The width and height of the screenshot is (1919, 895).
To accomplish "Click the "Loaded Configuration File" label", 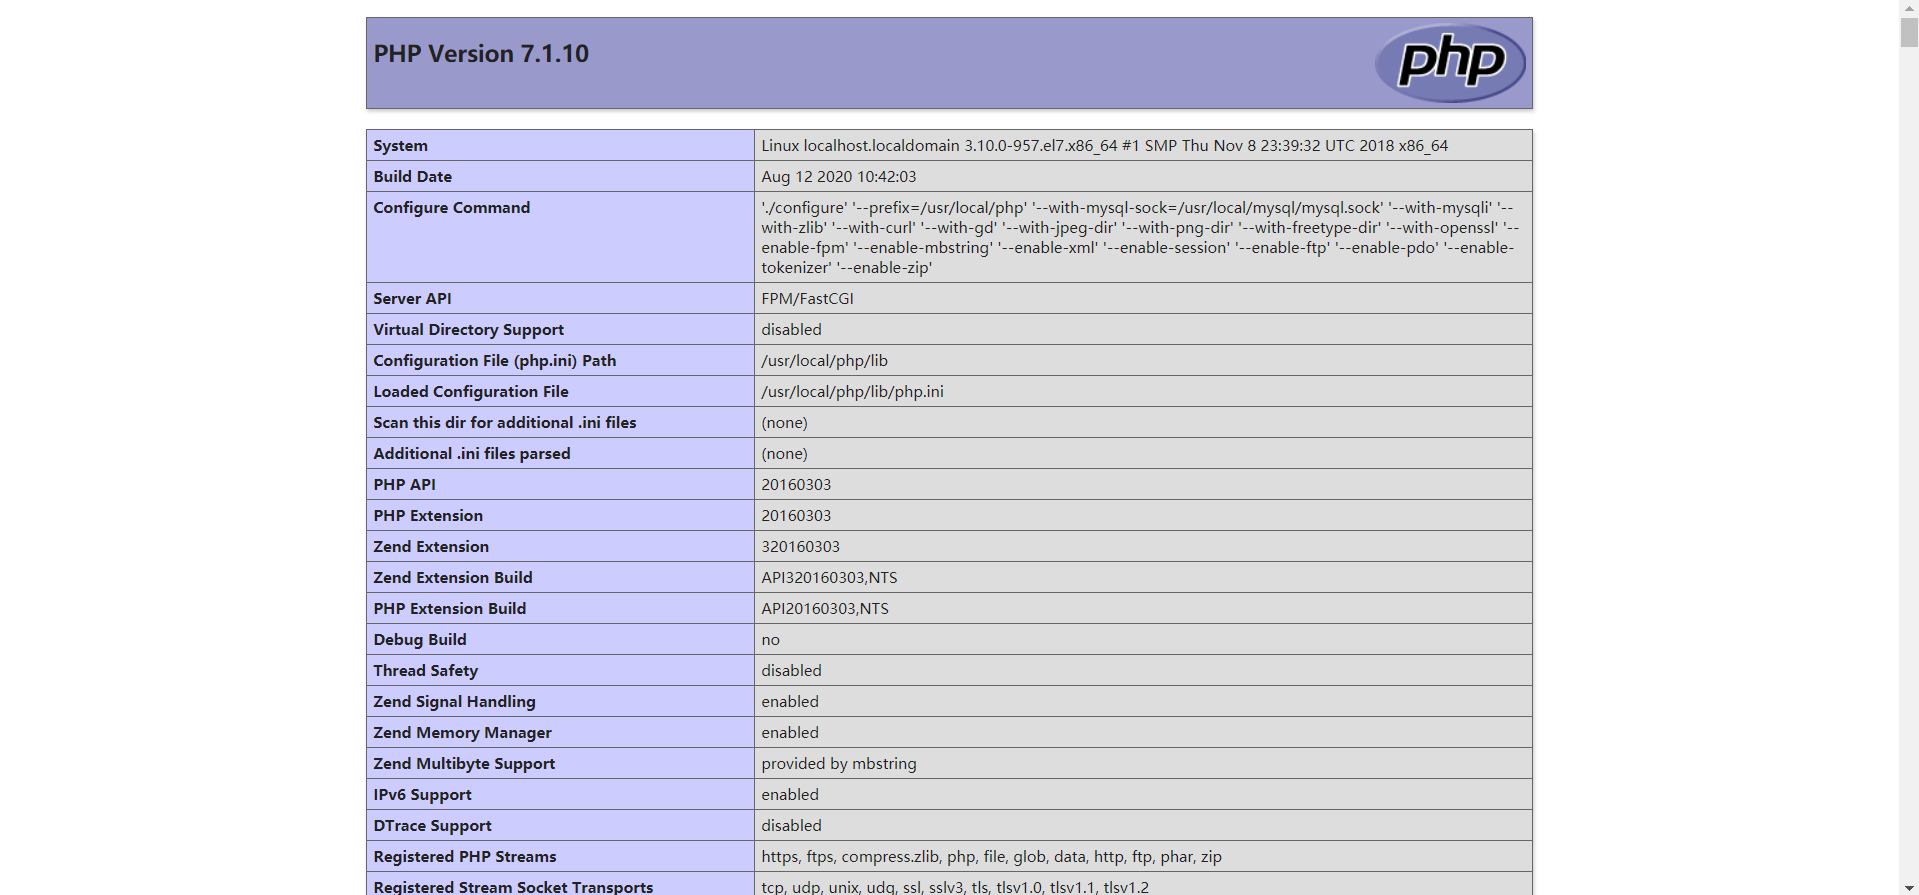I will 470,392.
